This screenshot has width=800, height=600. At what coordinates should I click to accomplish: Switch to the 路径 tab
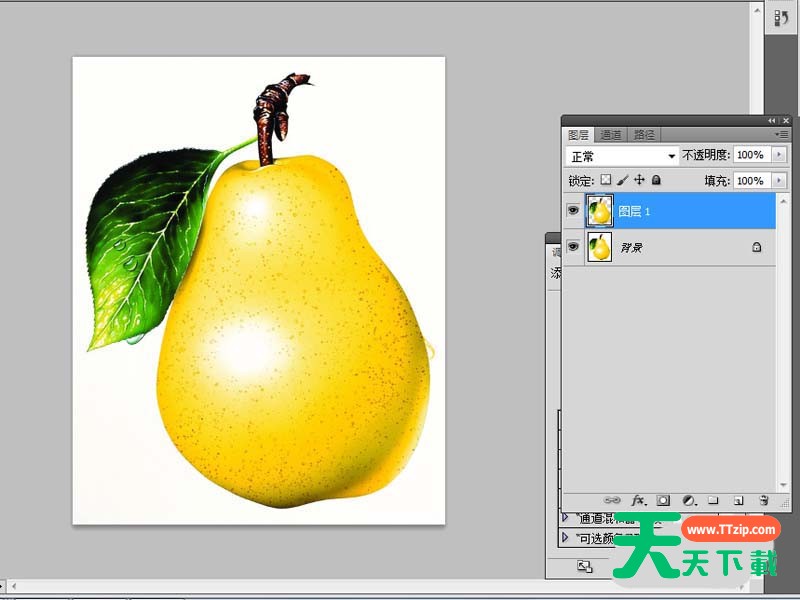point(645,134)
